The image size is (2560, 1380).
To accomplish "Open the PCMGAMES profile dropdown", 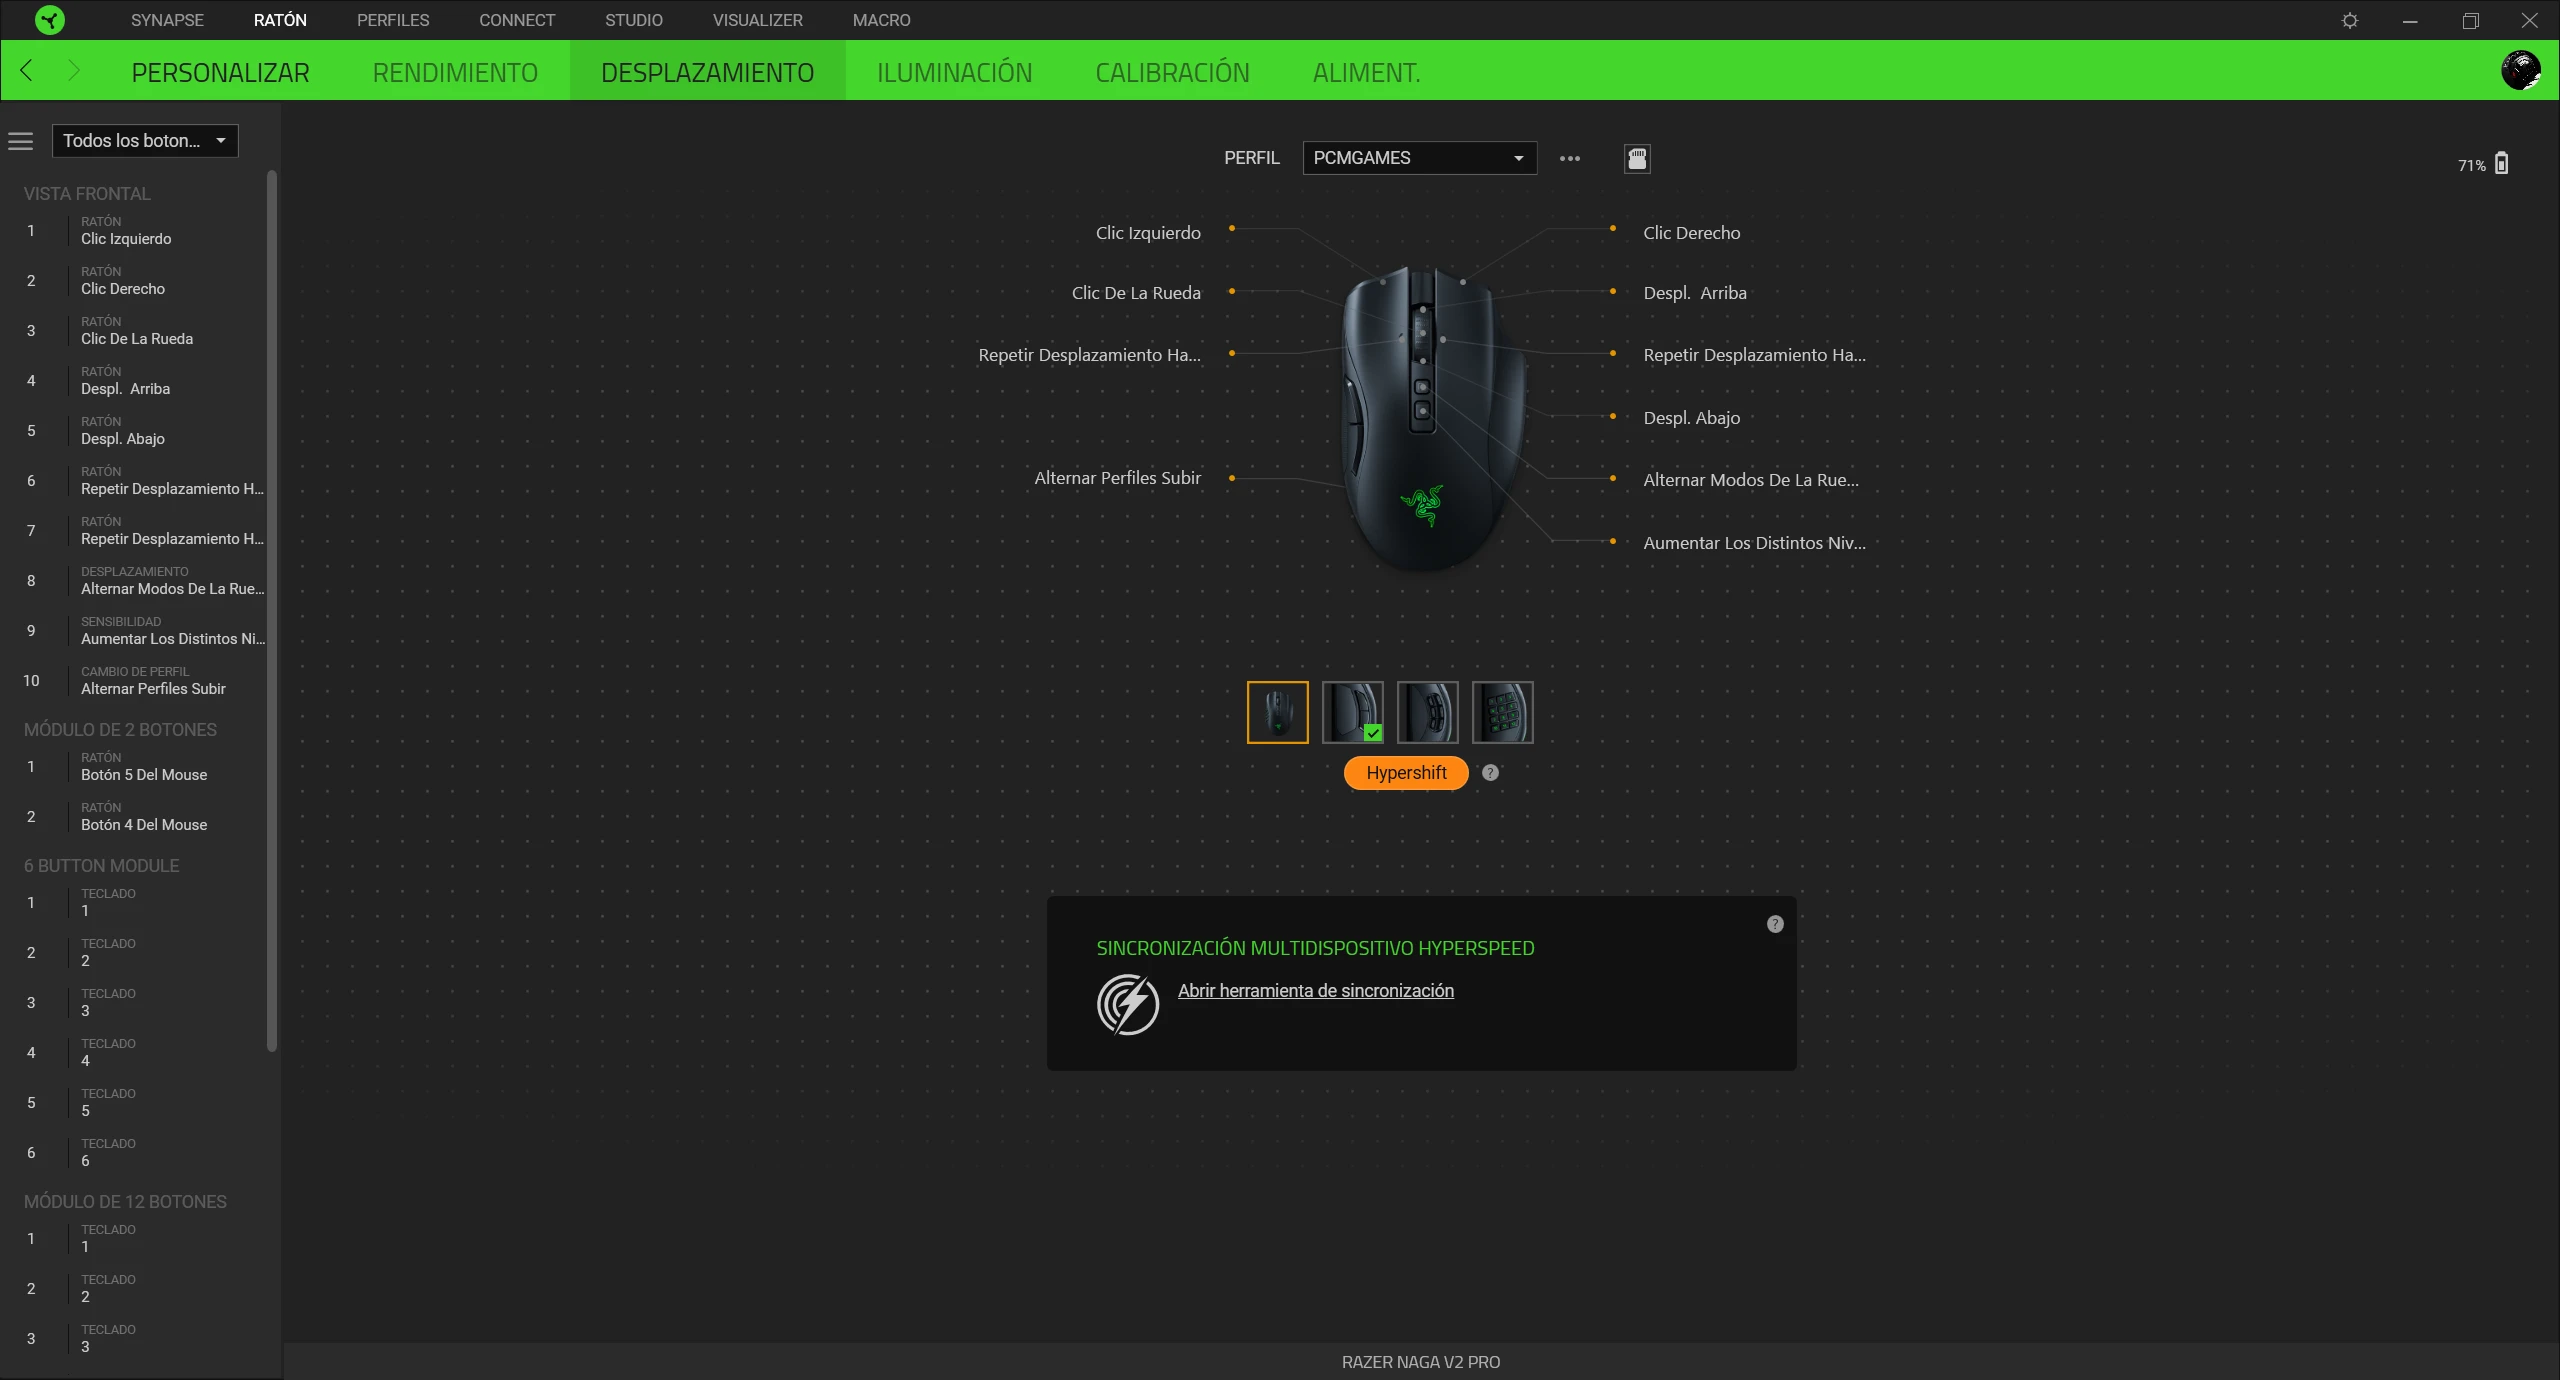I will pyautogui.click(x=1419, y=158).
